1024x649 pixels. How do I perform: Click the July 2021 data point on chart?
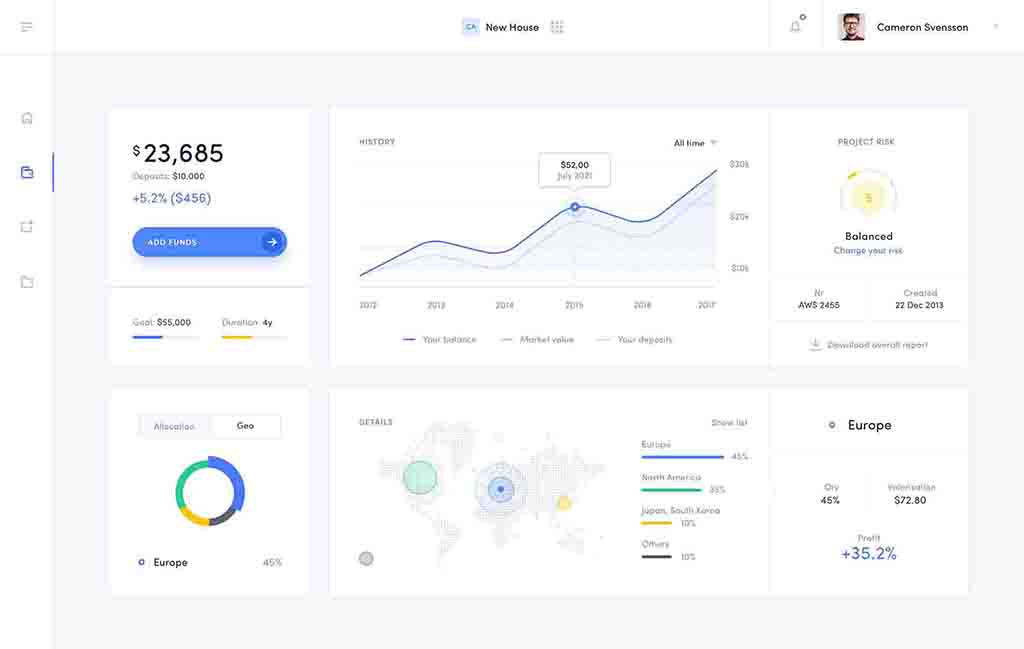[x=575, y=207]
